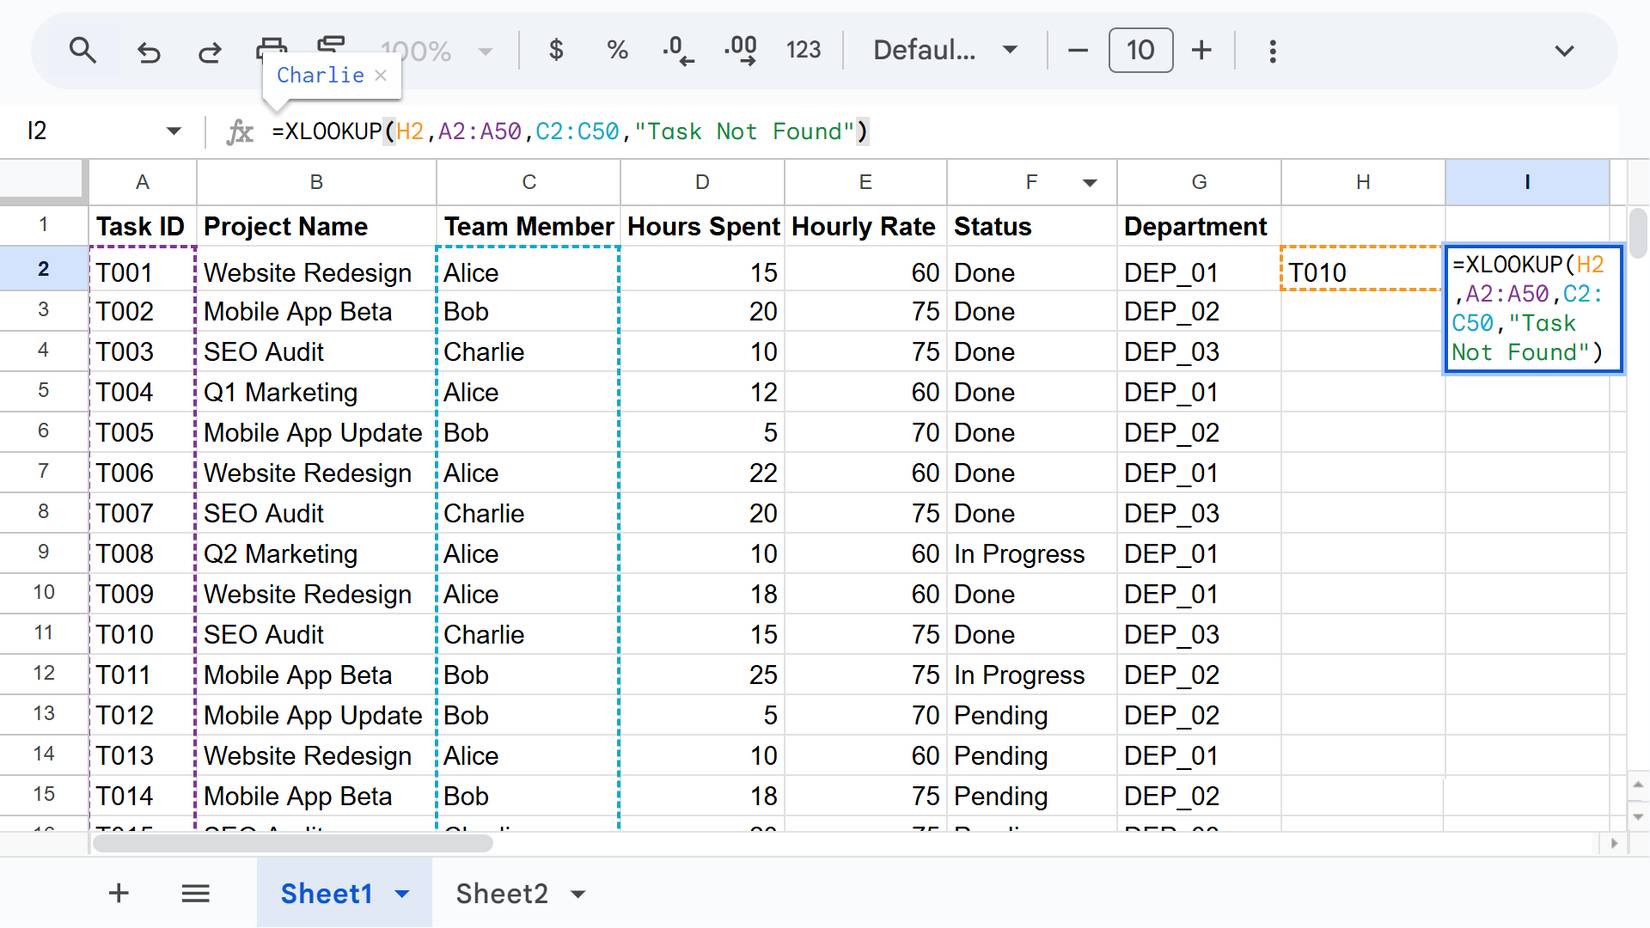Apply percent format icon
This screenshot has width=1650, height=928.
617,50
